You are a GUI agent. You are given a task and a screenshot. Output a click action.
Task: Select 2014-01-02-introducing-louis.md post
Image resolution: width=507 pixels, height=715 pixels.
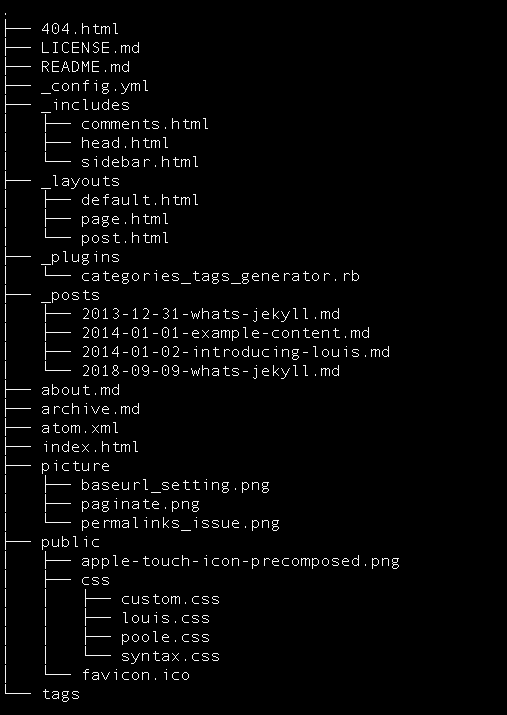click(x=236, y=352)
